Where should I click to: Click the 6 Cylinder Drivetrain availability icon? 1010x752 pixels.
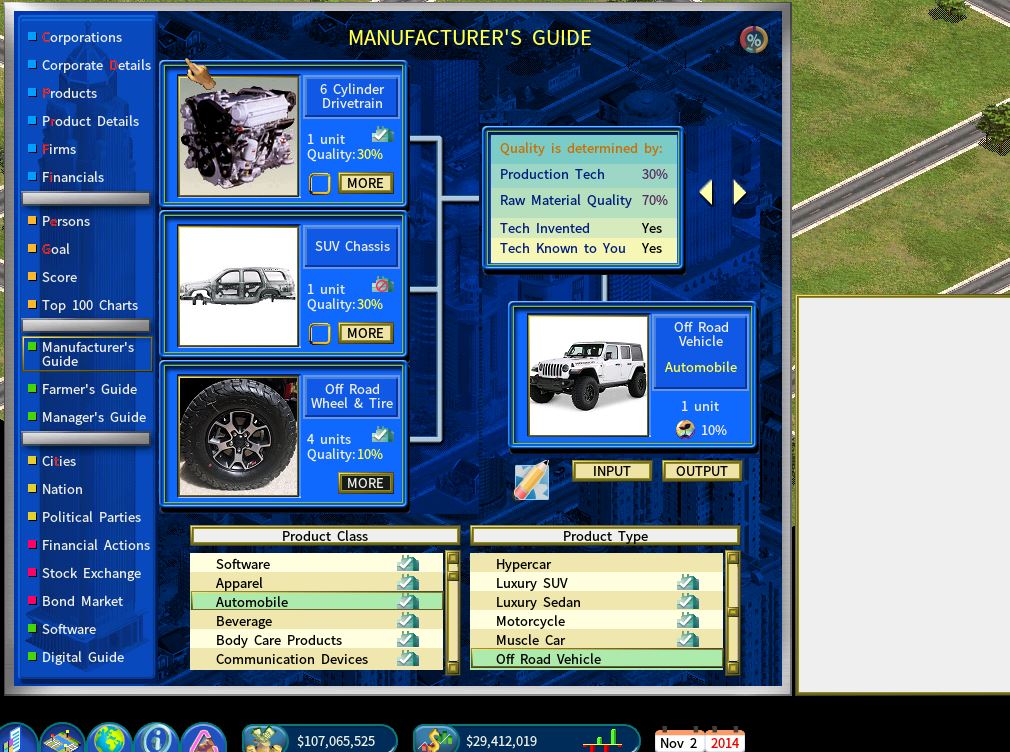[x=383, y=135]
